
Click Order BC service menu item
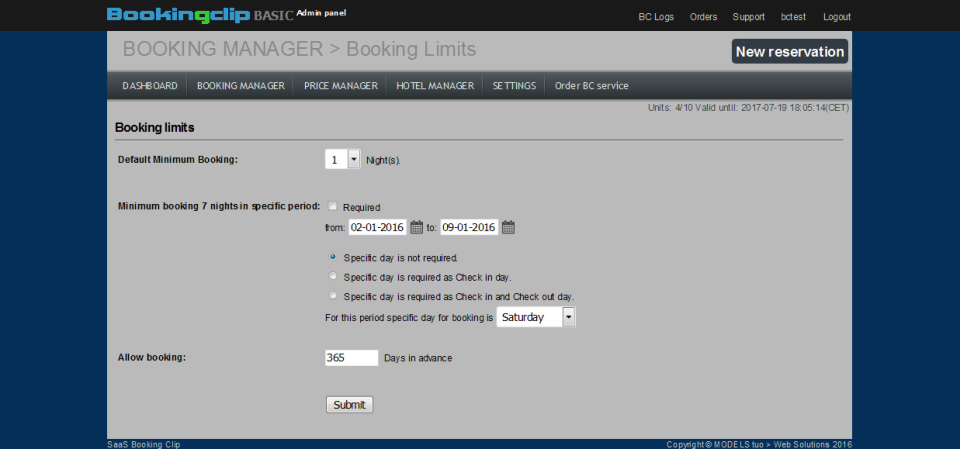click(592, 86)
